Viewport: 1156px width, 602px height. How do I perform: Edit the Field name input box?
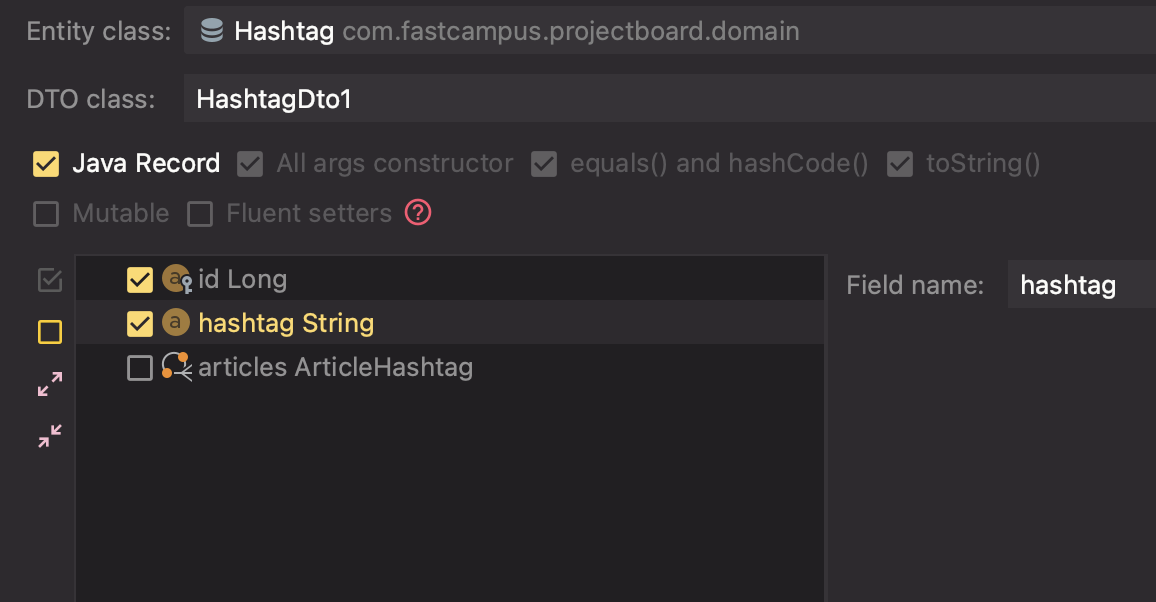point(1080,286)
